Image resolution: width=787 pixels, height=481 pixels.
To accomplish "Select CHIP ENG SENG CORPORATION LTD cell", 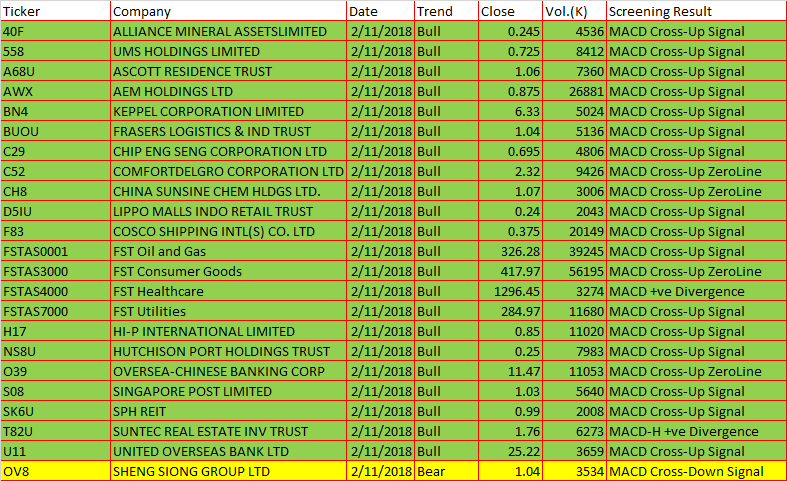I will pyautogui.click(x=228, y=151).
